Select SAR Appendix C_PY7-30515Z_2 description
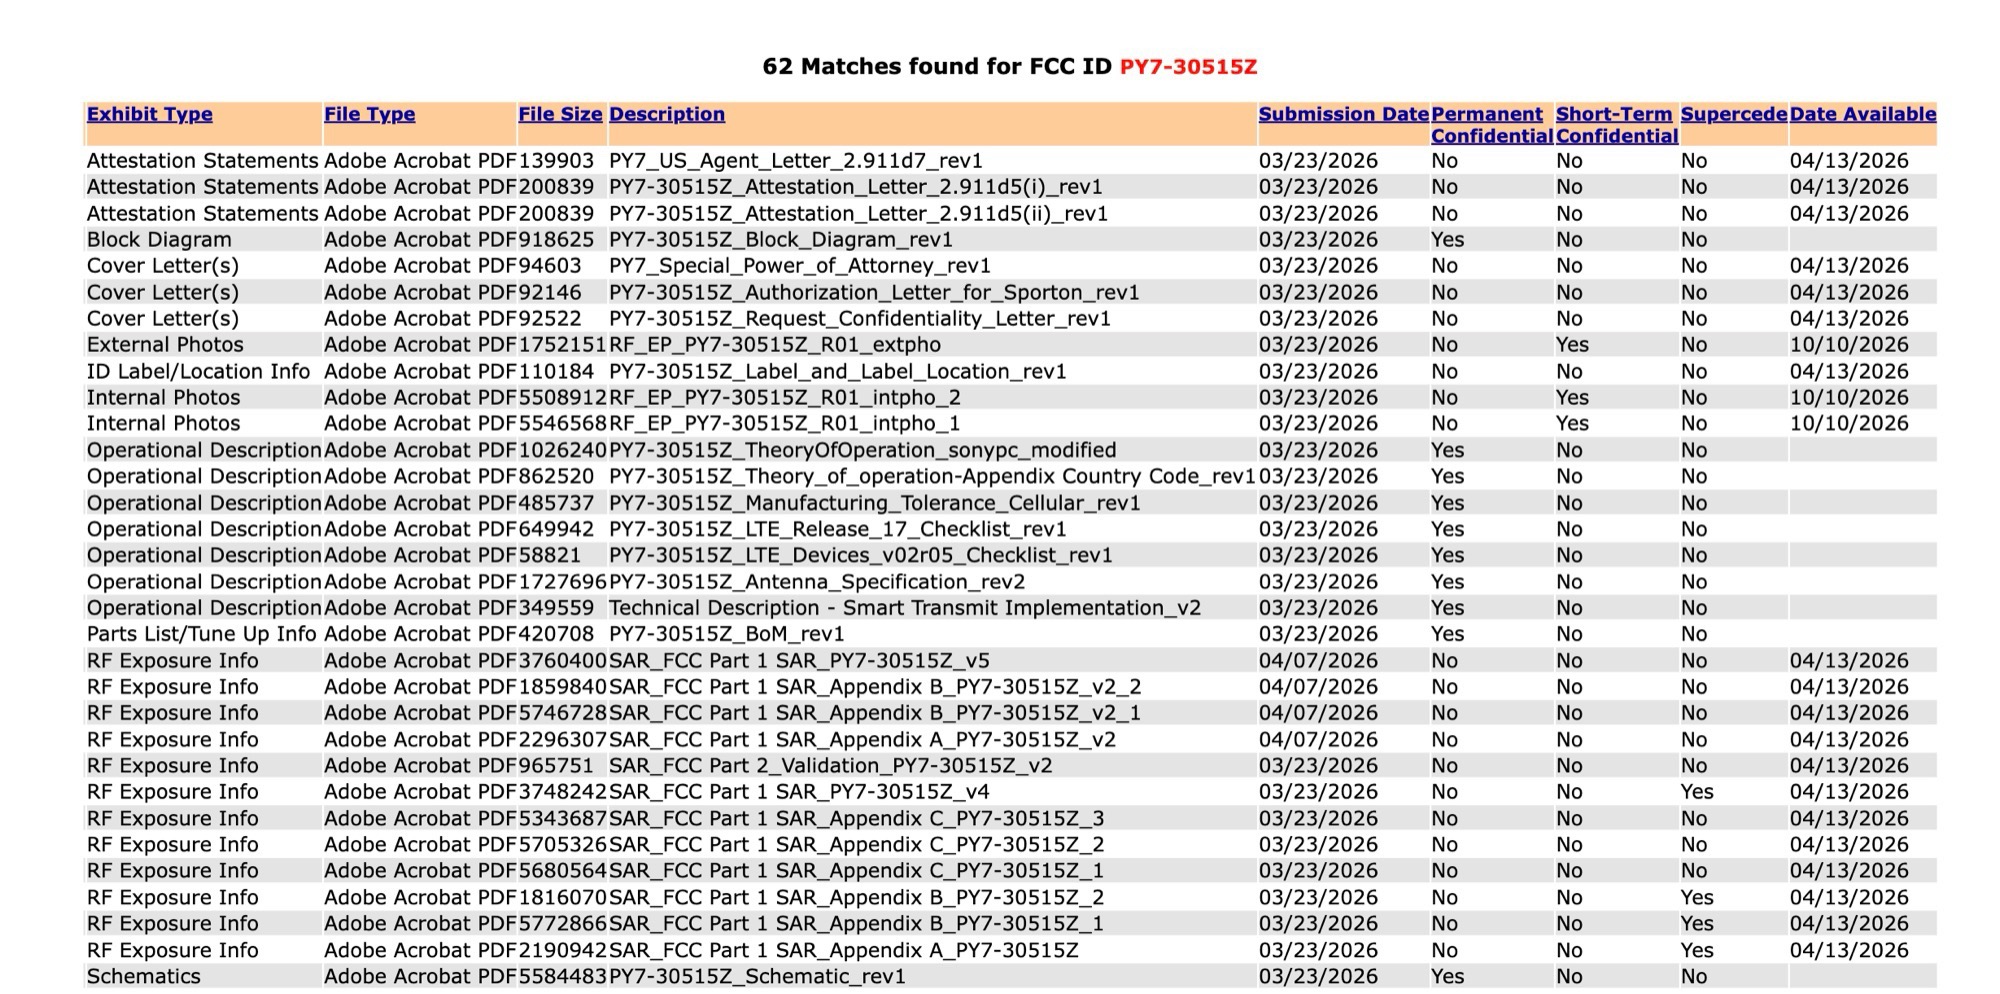The width and height of the screenshot is (2000, 994). click(857, 845)
